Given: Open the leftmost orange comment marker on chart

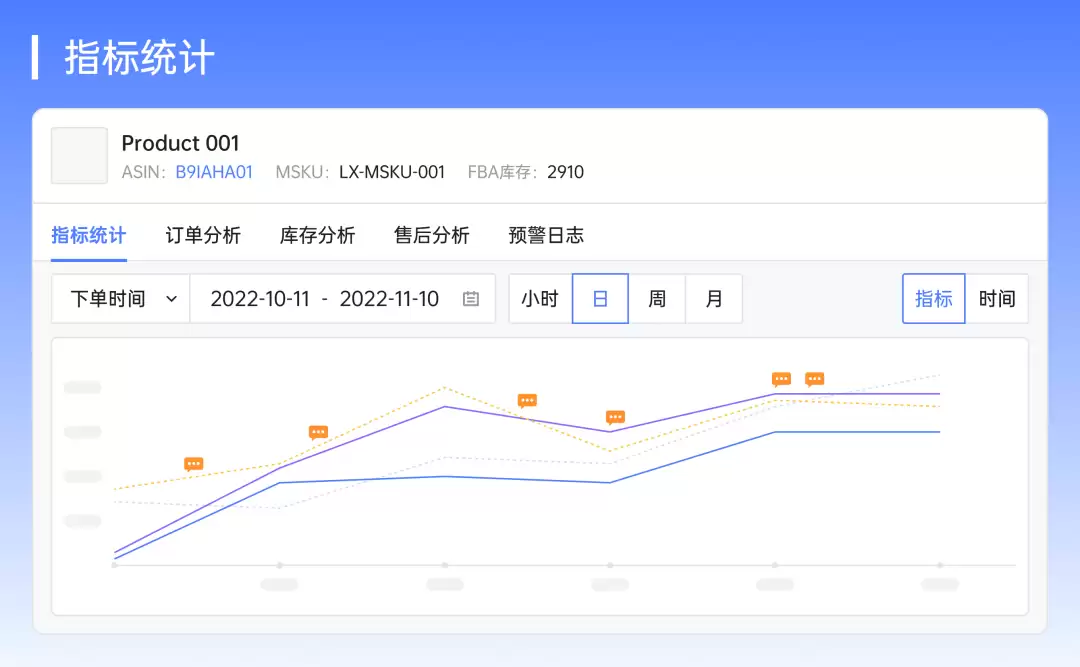Looking at the screenshot, I should tap(194, 464).
